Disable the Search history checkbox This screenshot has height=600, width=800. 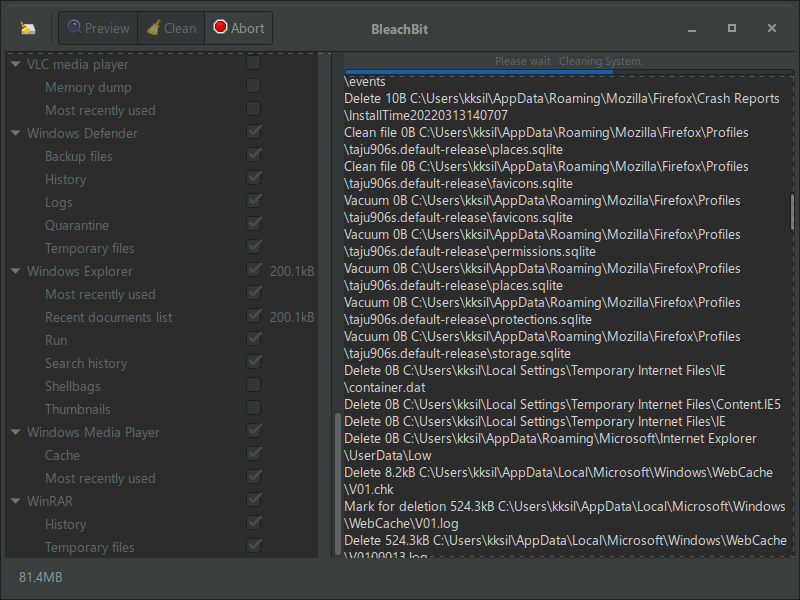pyautogui.click(x=254, y=362)
